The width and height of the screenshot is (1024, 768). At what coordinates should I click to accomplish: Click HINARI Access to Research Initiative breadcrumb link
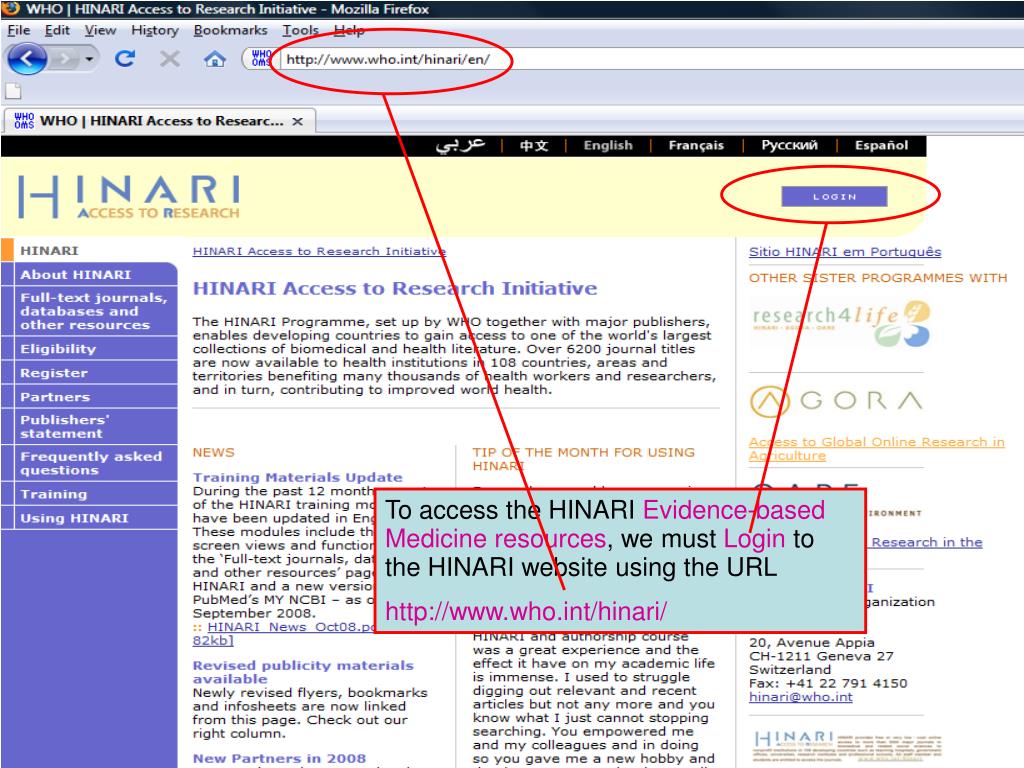(x=319, y=251)
